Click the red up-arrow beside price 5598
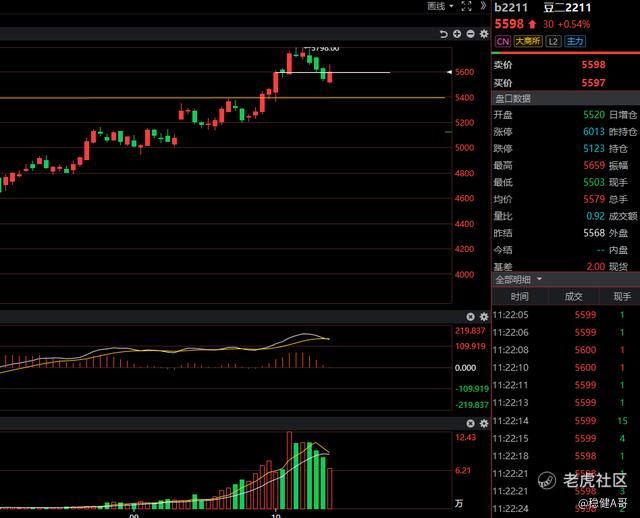 pos(532,24)
